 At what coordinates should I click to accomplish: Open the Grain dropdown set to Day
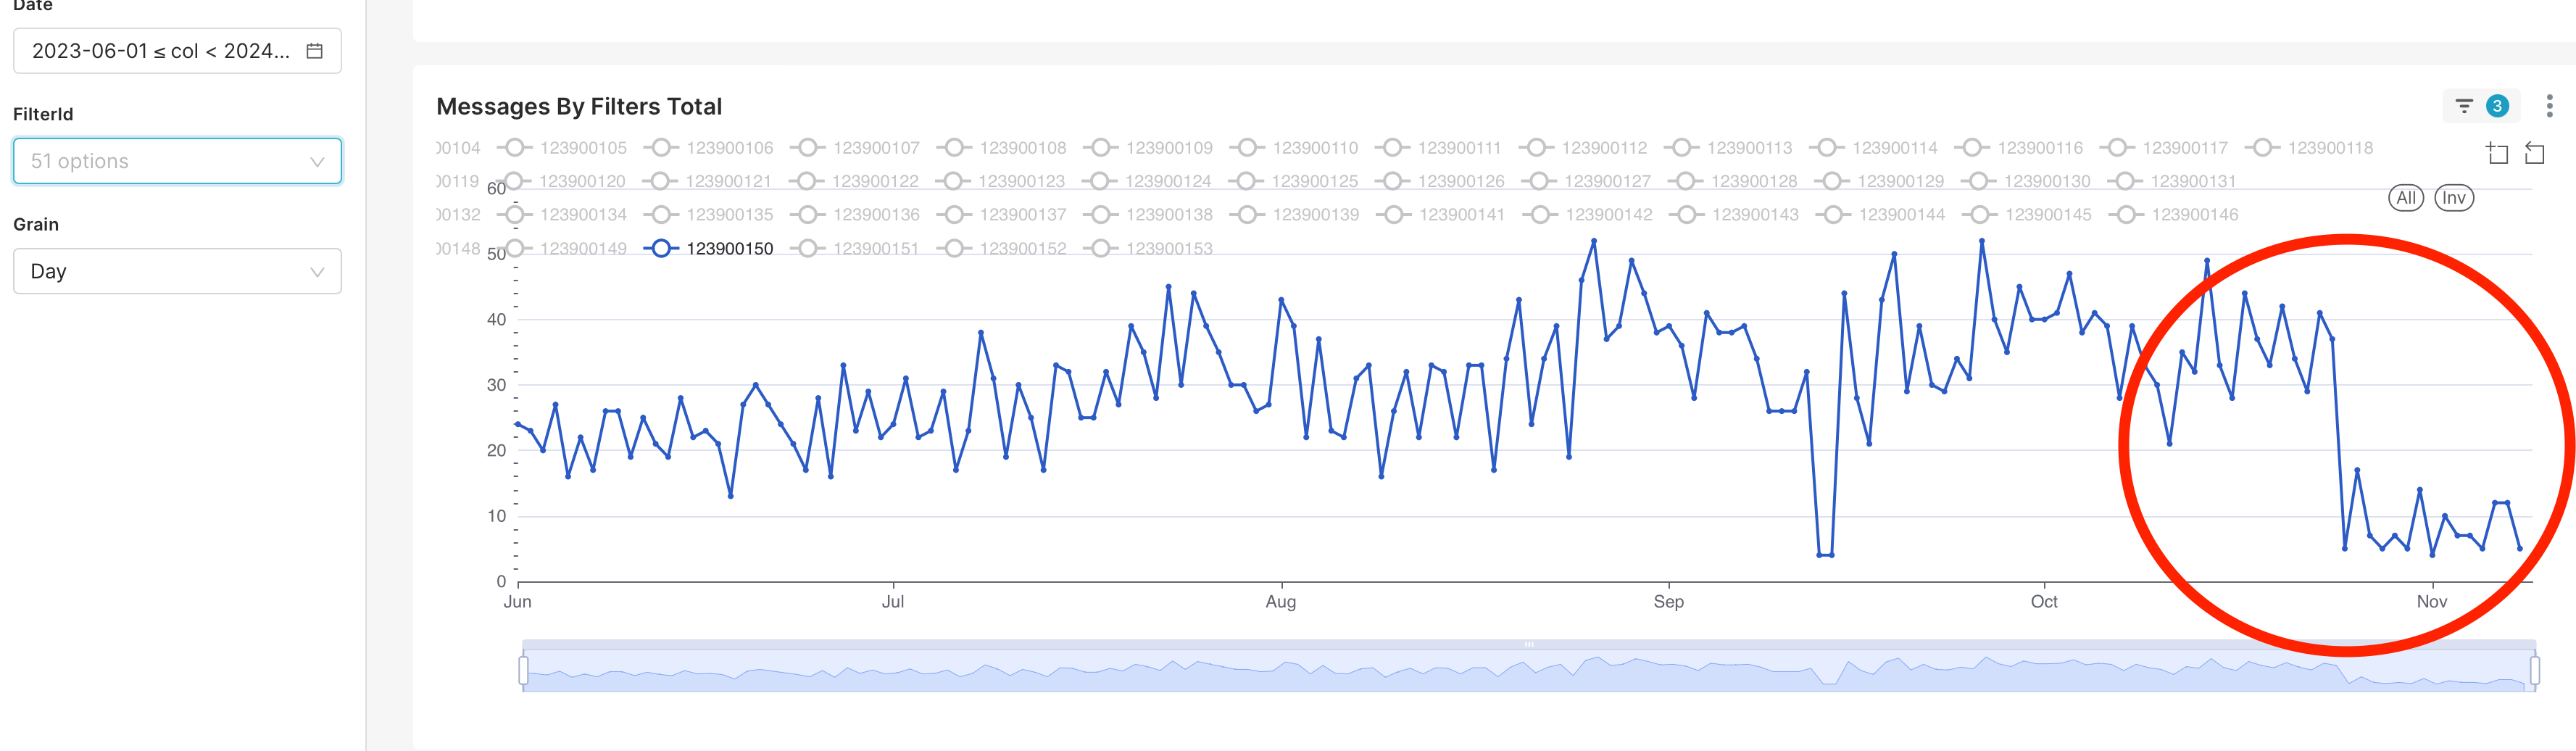177,270
